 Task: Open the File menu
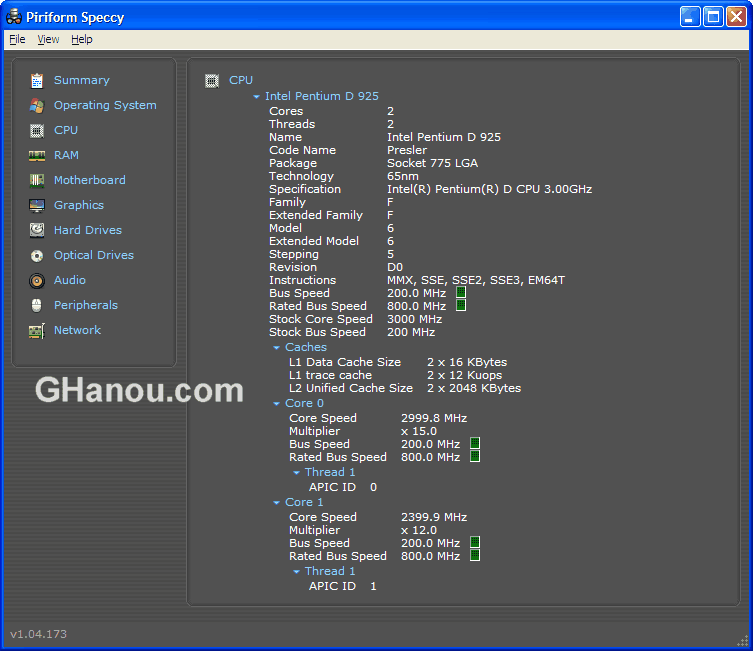(x=17, y=39)
